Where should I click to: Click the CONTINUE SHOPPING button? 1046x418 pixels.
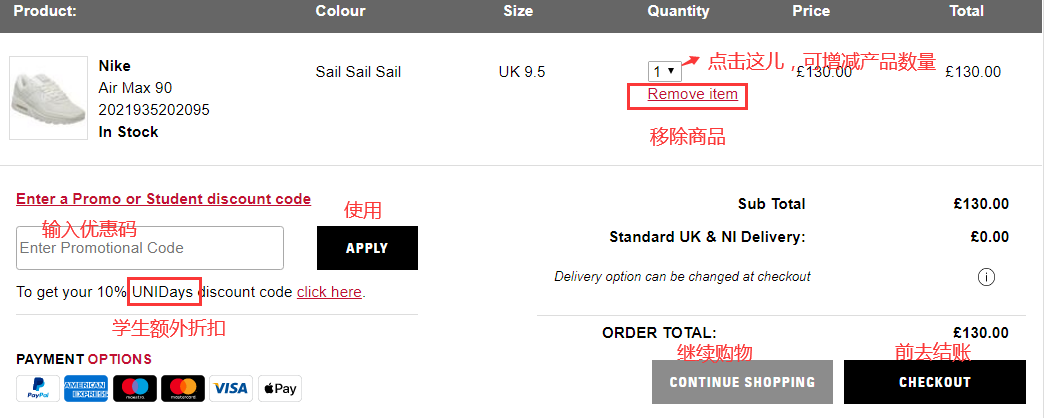(742, 382)
